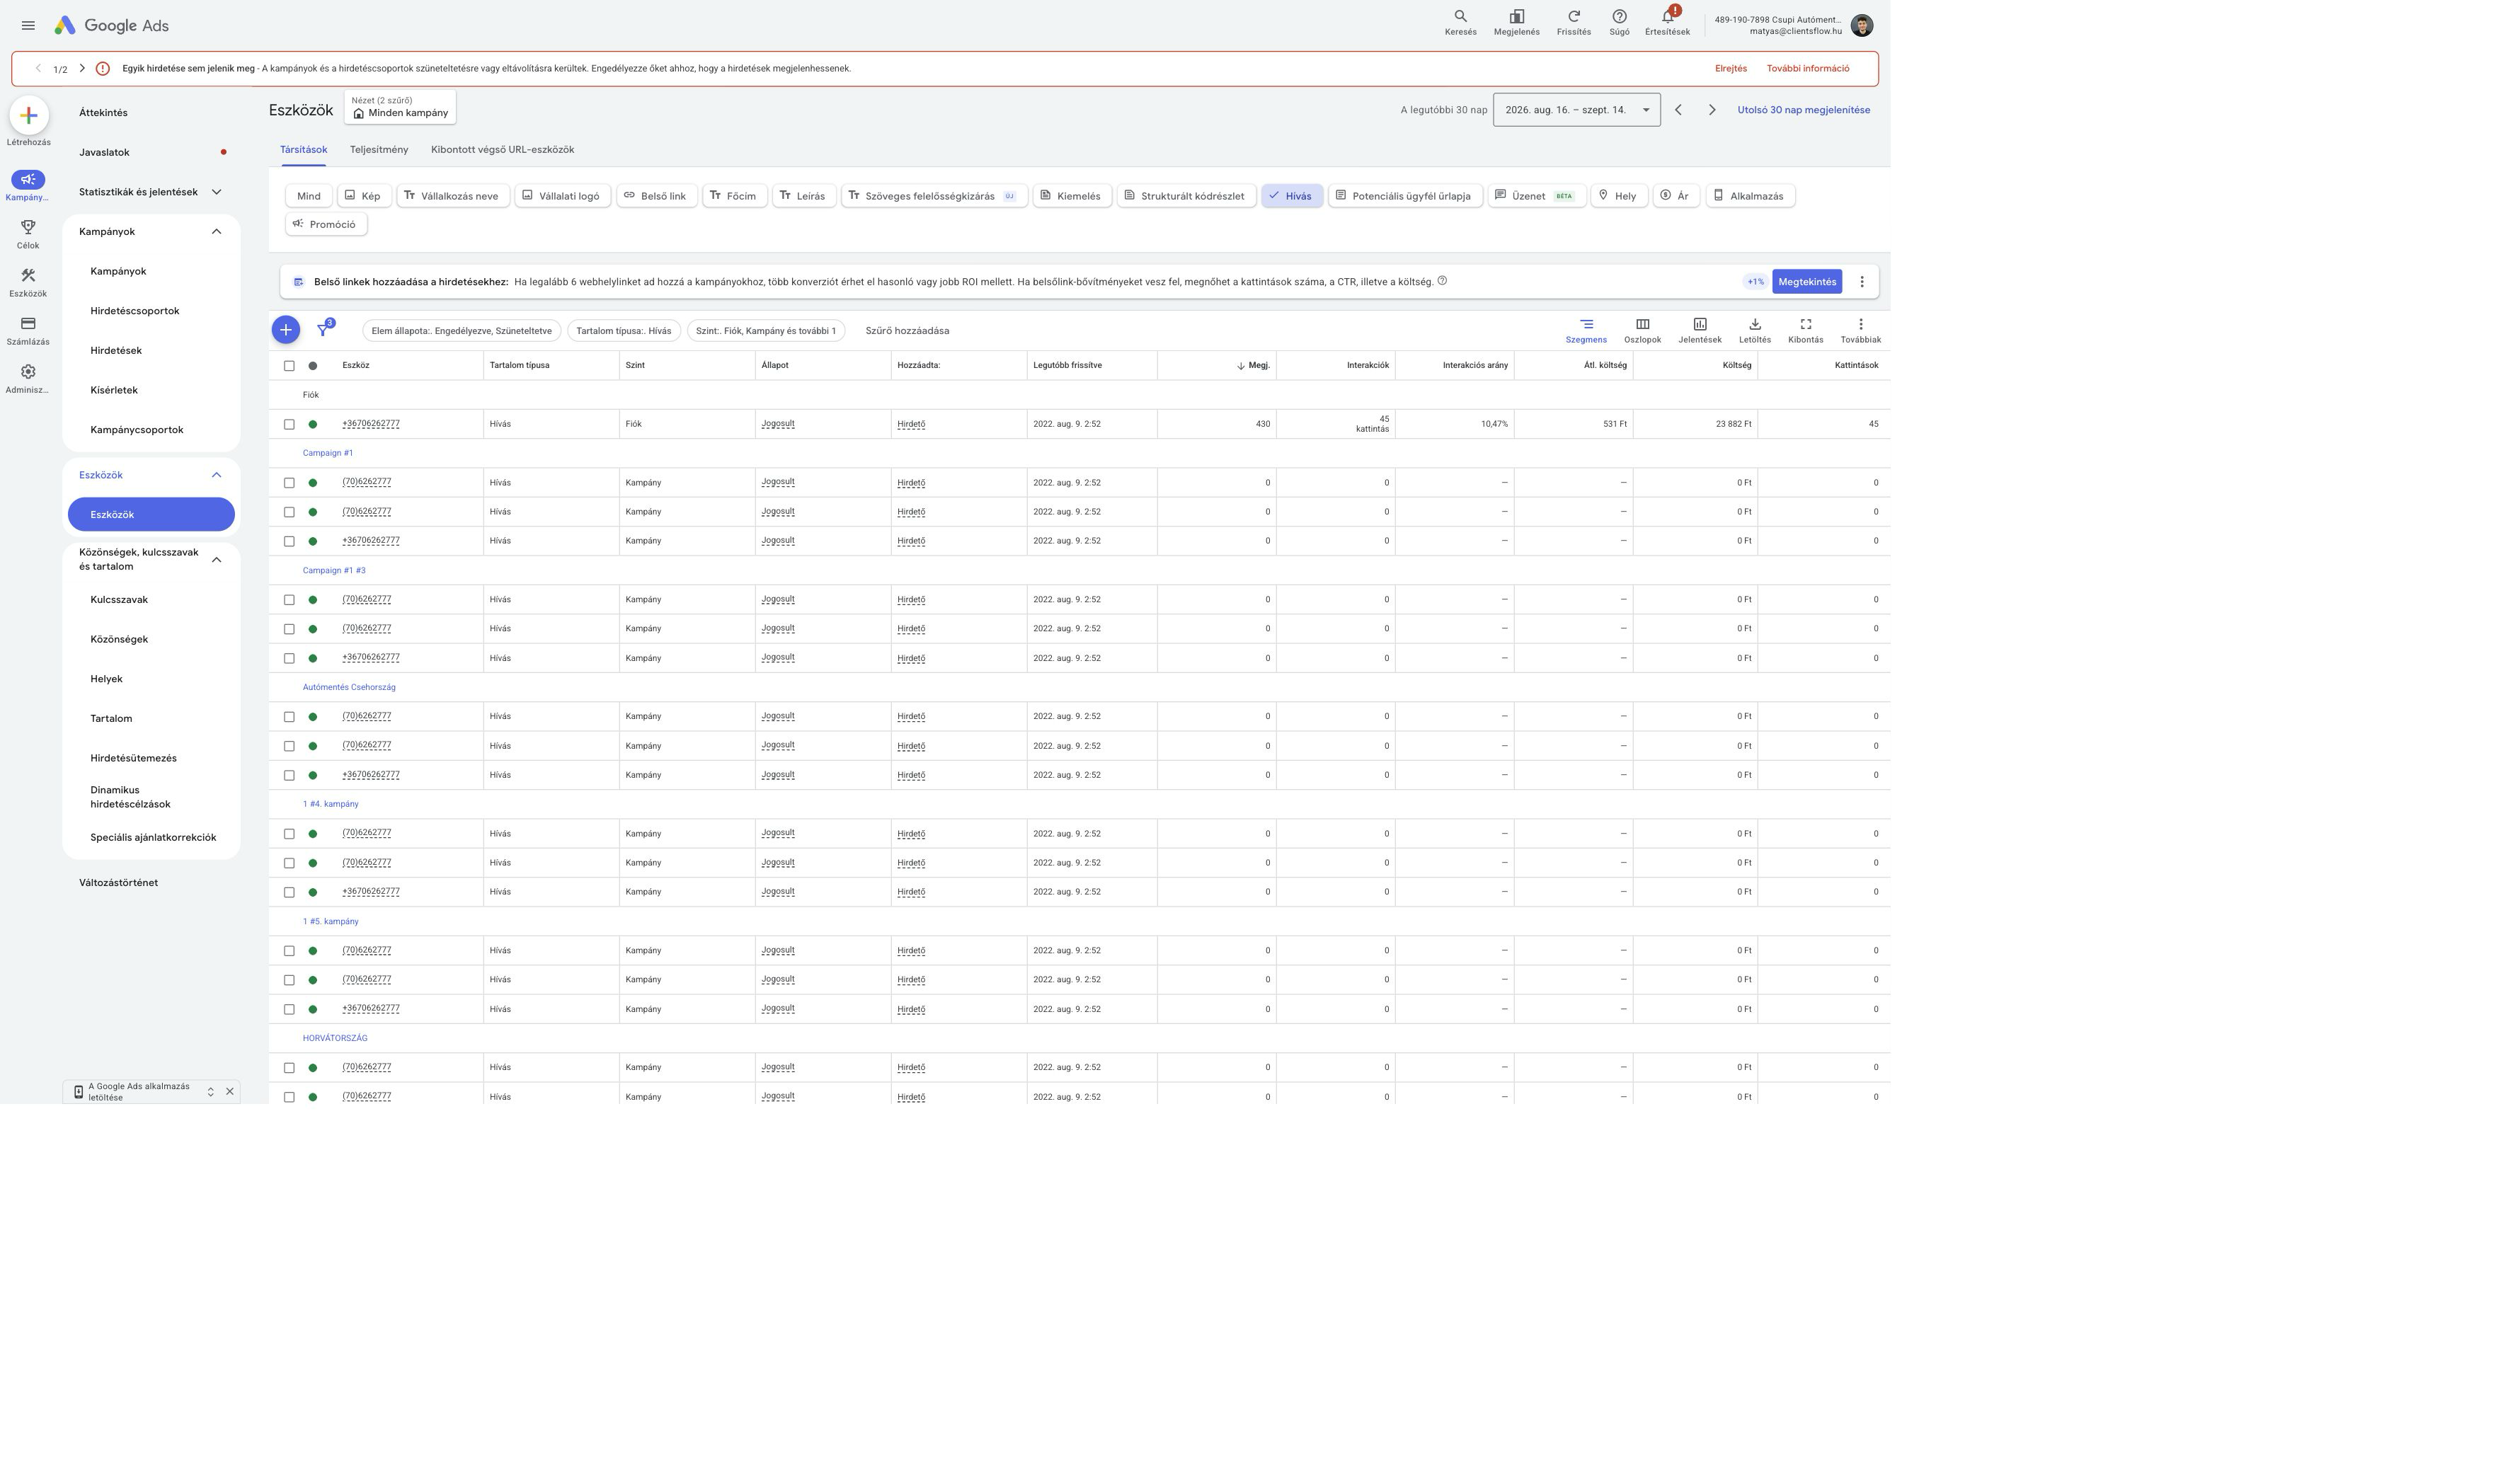This screenshot has height=1472, width=2520.
Task: Open the Számlázás billing icon
Action: pyautogui.click(x=28, y=324)
